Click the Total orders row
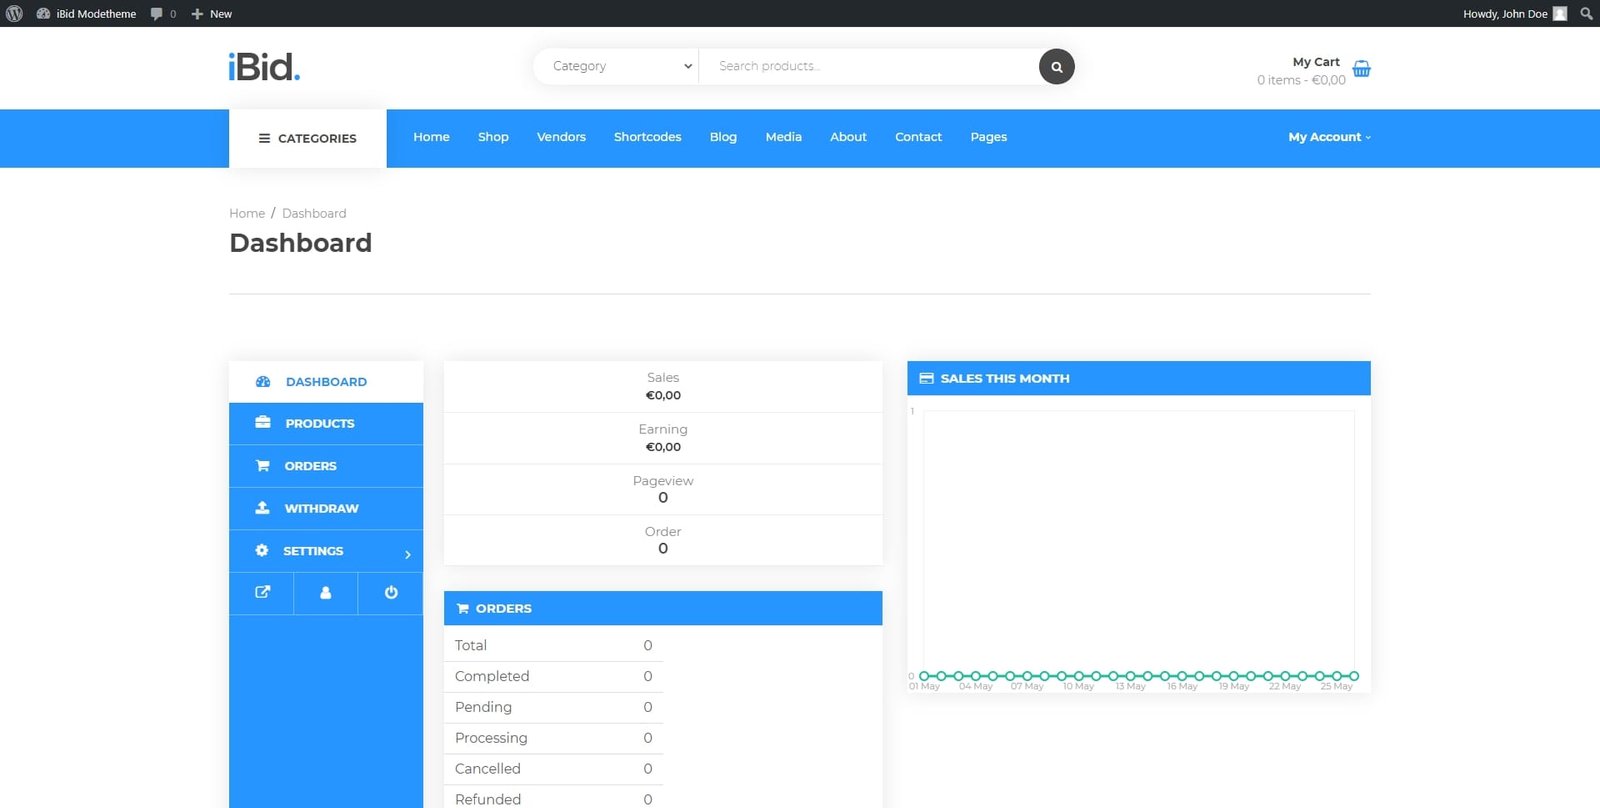 click(553, 646)
